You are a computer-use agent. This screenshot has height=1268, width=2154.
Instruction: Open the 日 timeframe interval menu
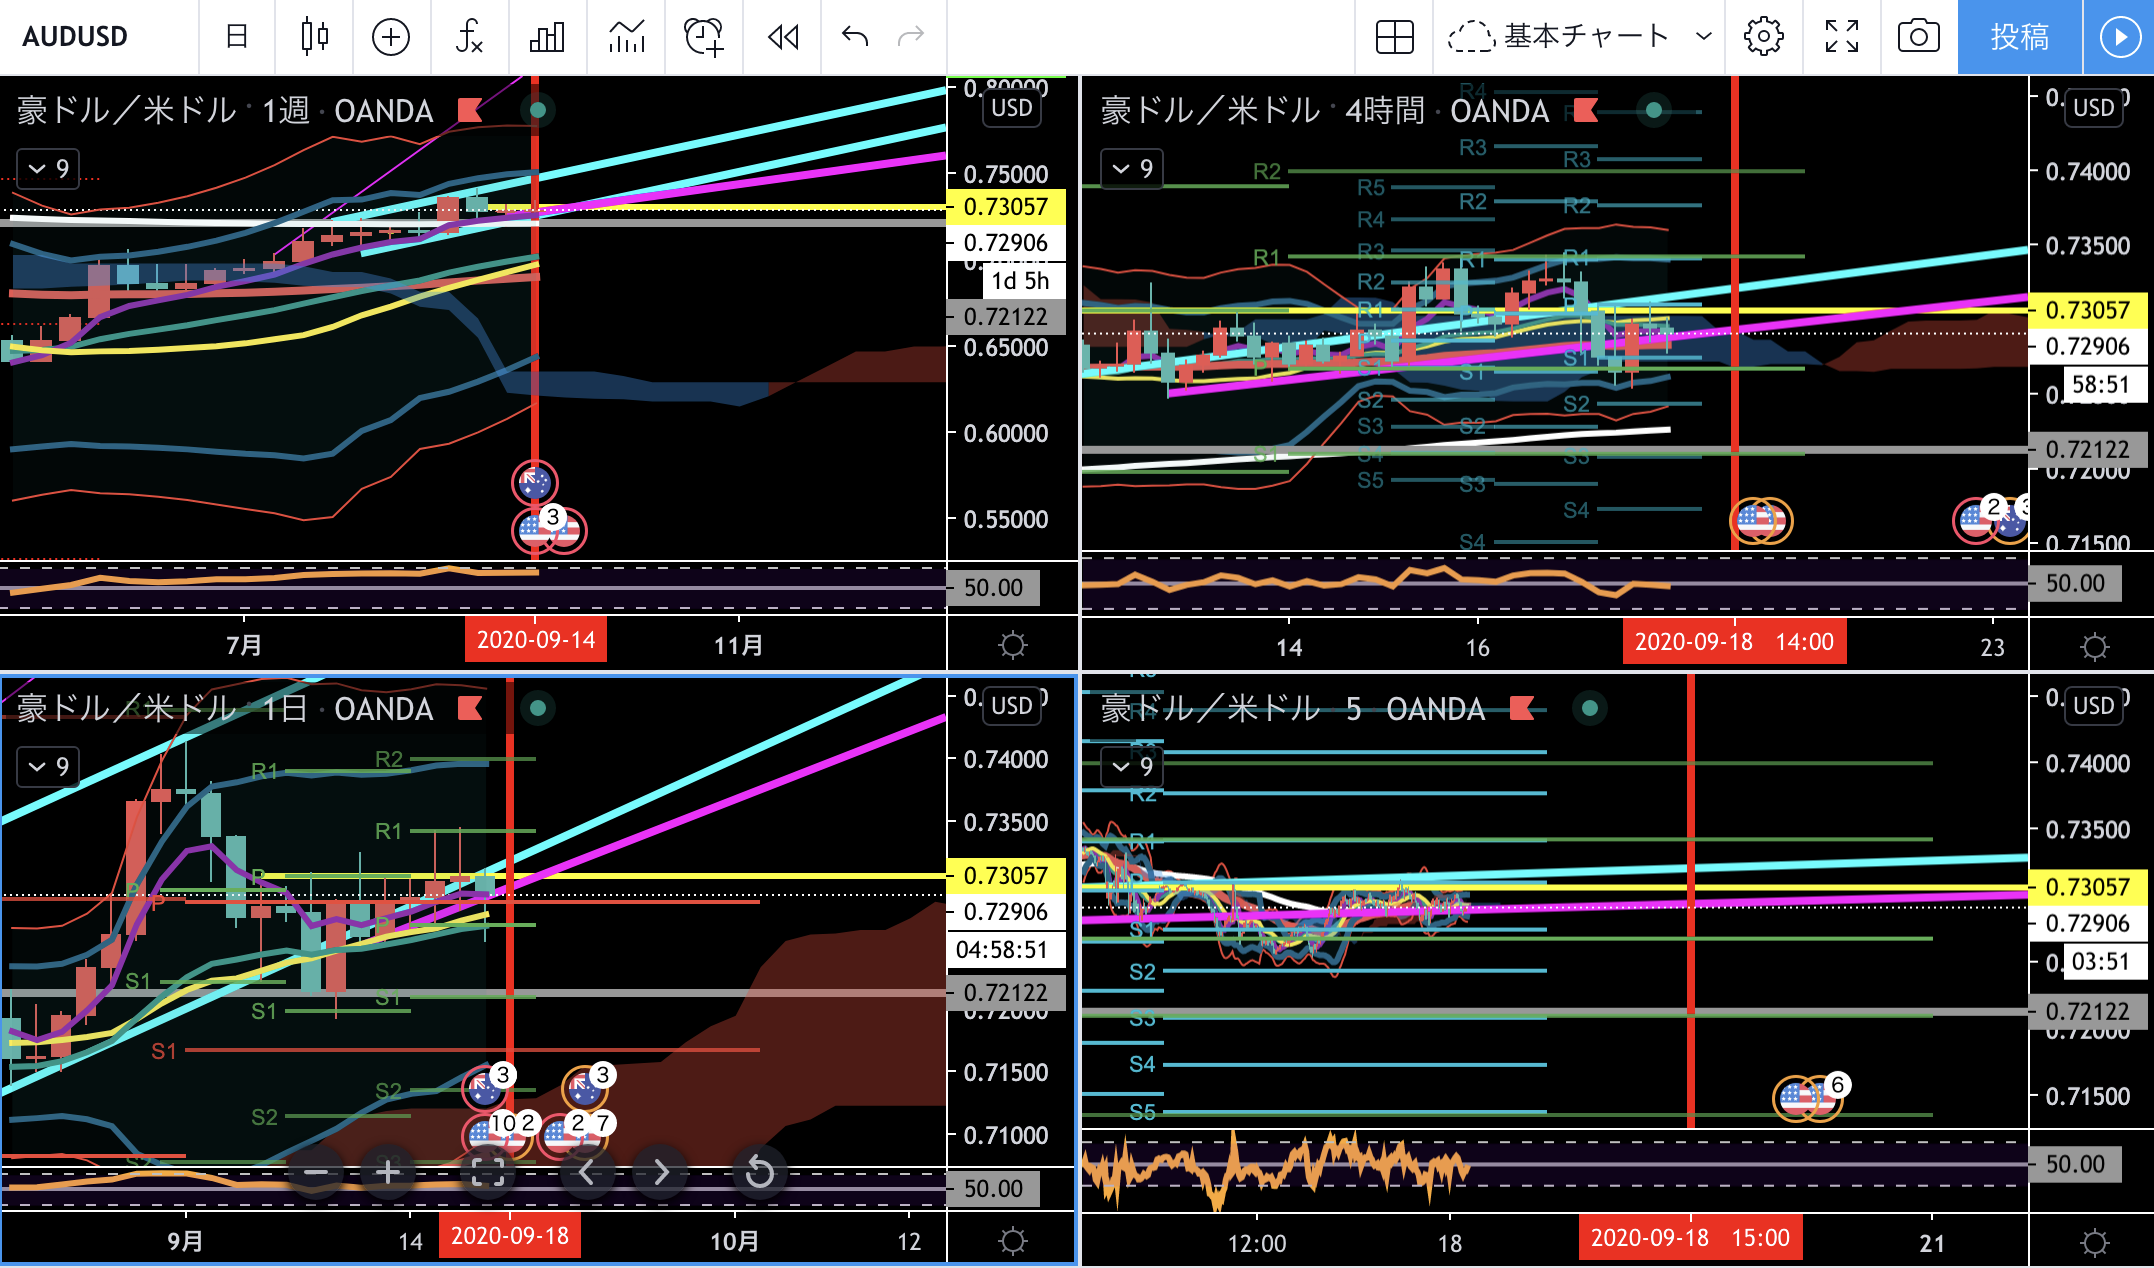point(237,37)
